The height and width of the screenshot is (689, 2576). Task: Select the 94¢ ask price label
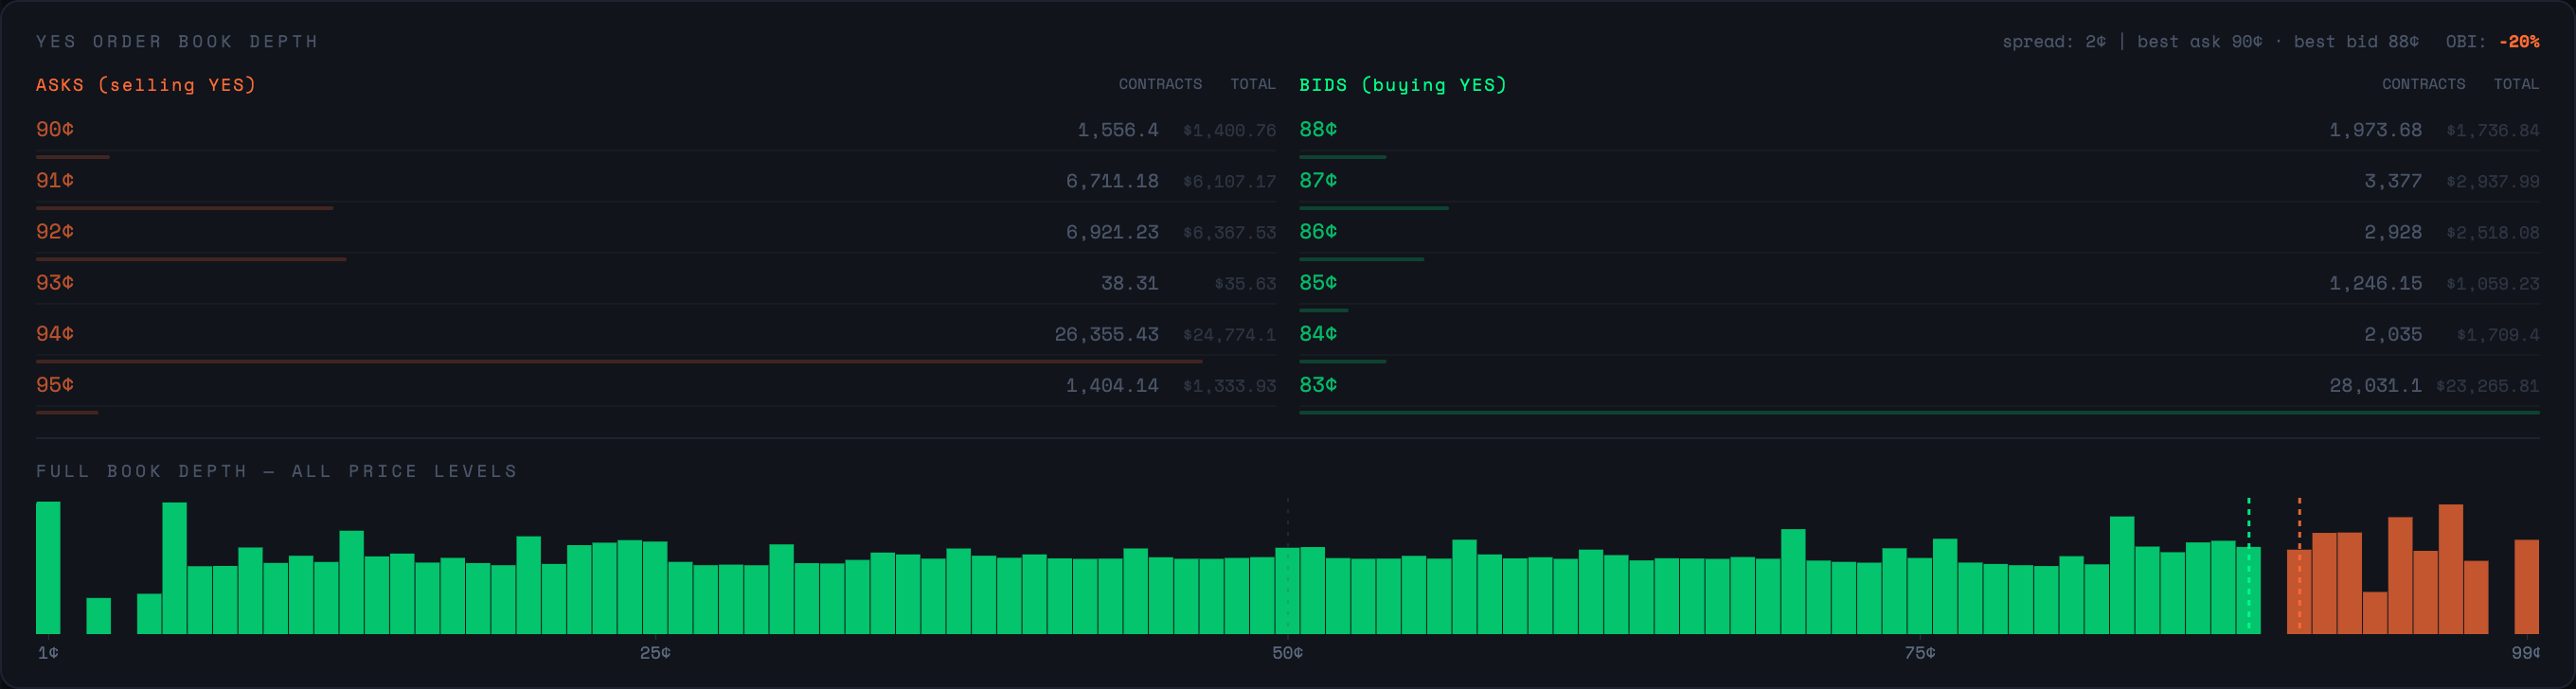pos(55,333)
